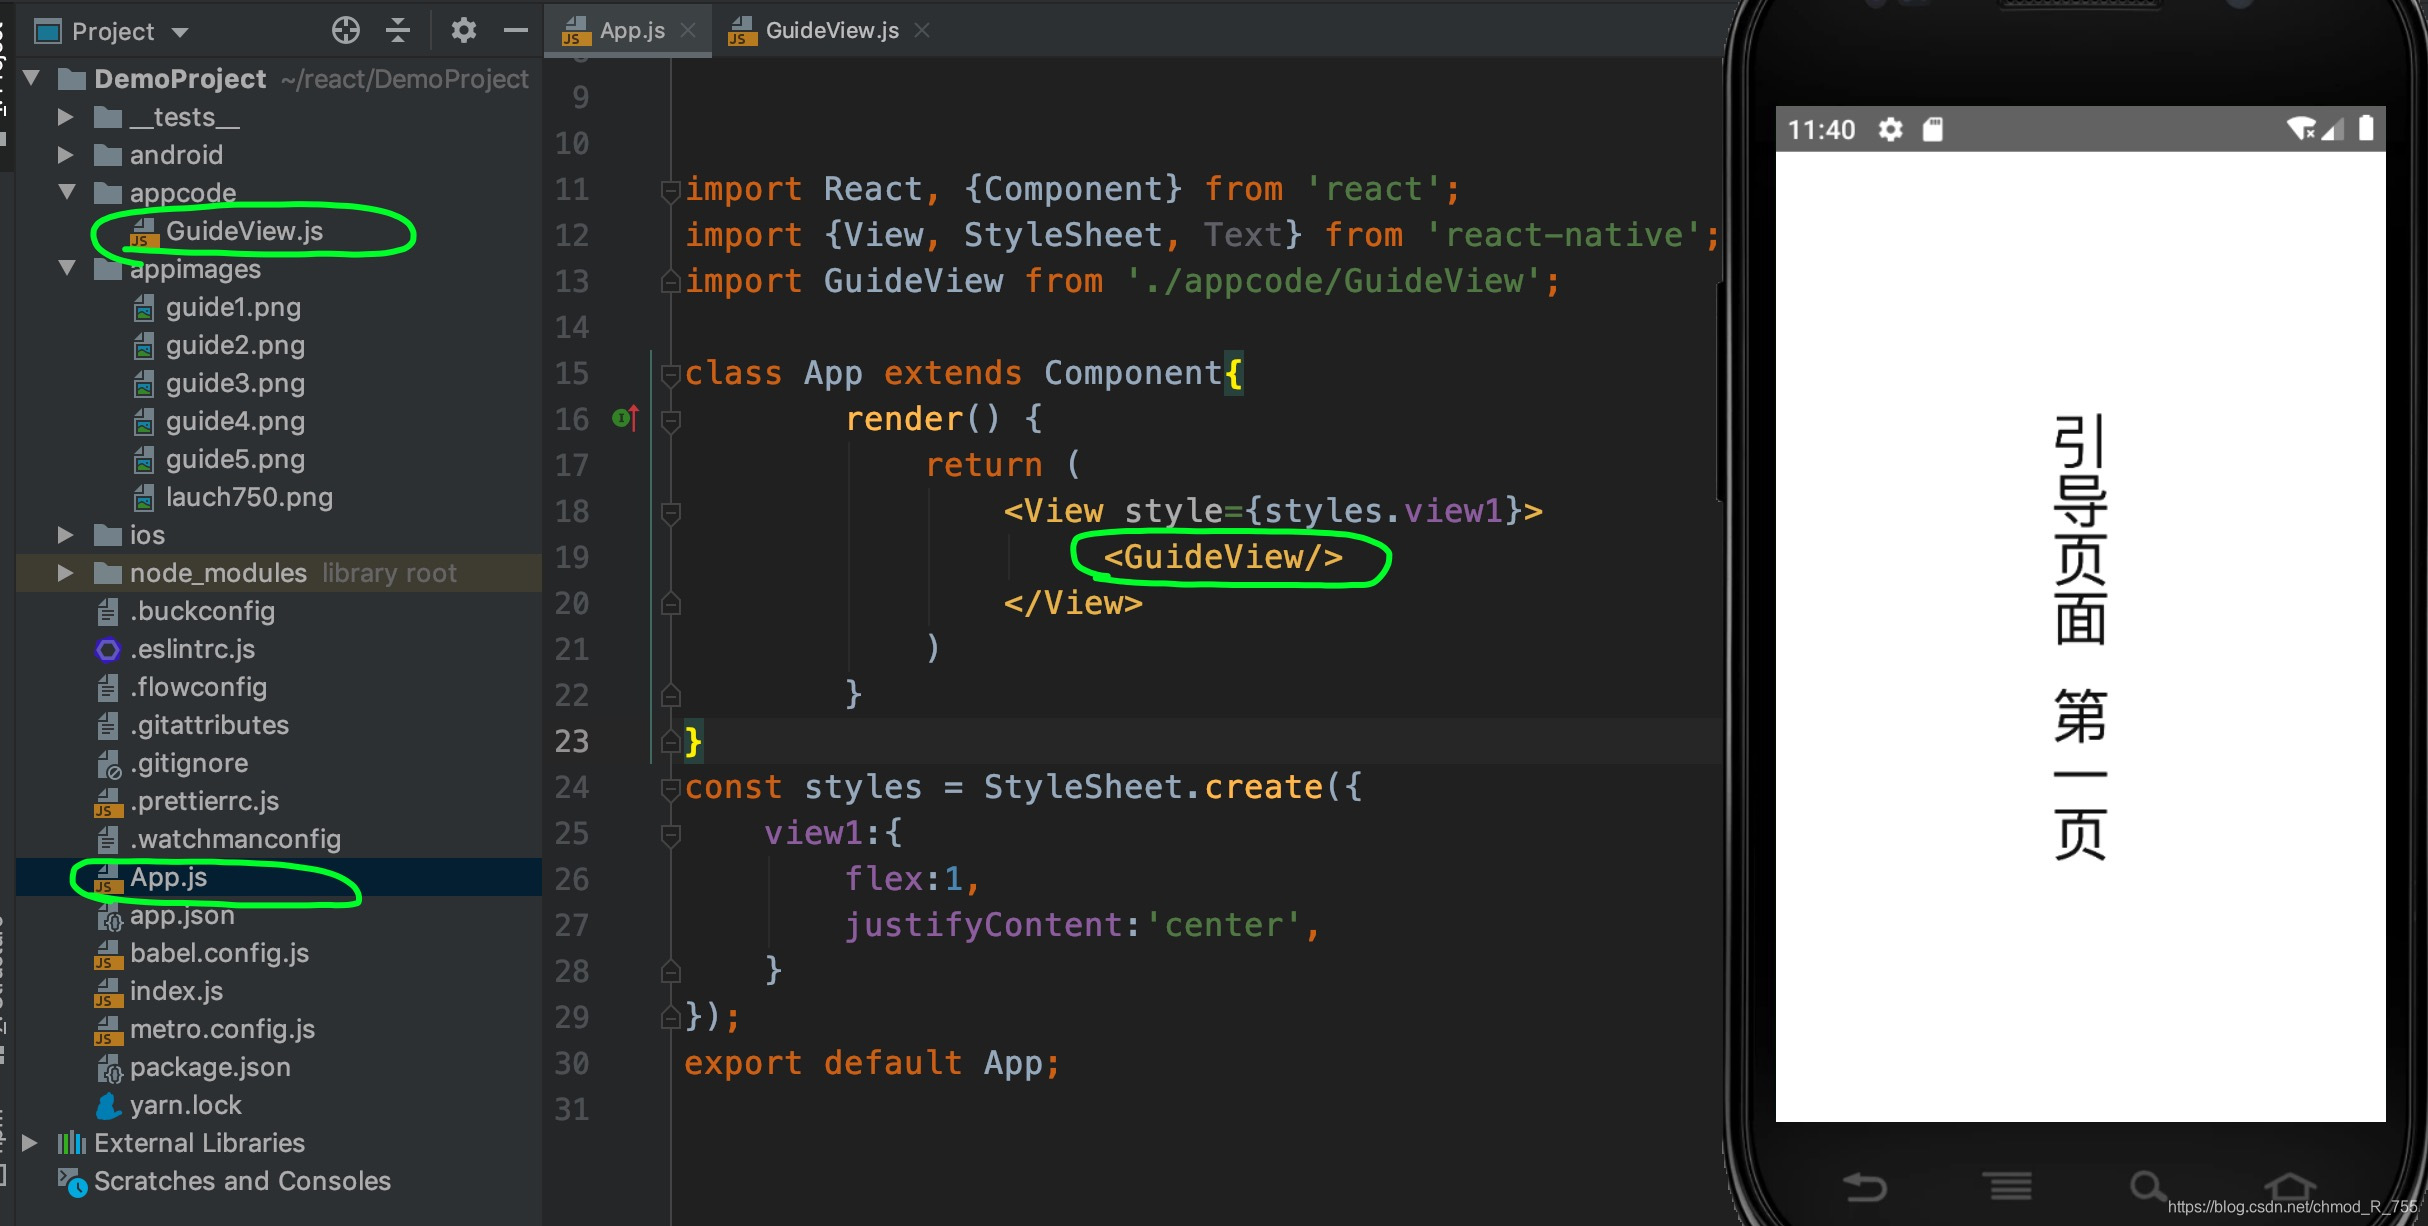
Task: Click the locate file target icon
Action: click(345, 31)
